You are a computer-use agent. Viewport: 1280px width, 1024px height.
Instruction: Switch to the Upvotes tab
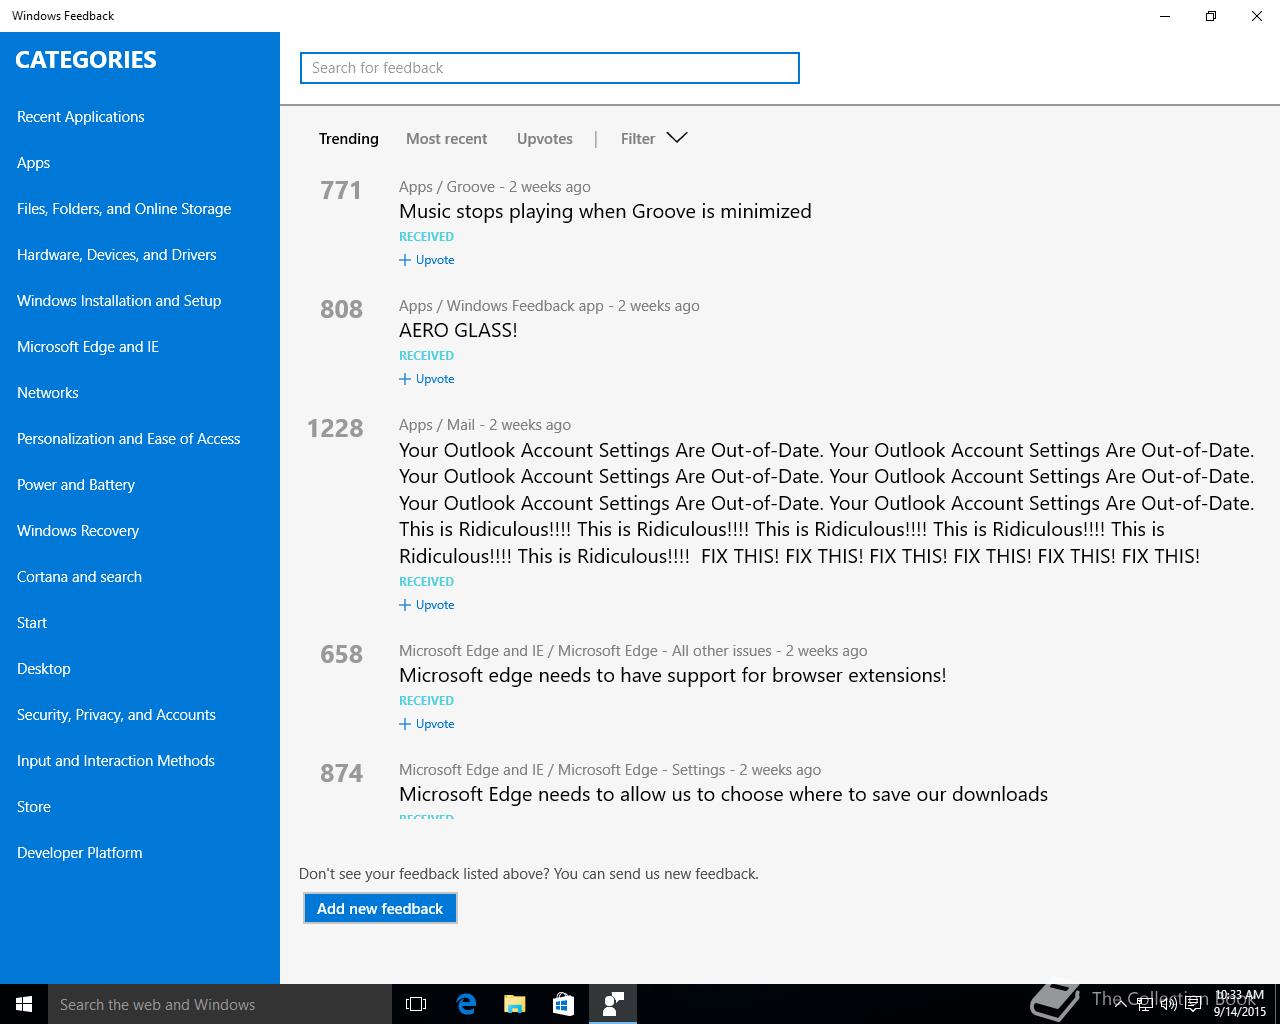point(545,139)
